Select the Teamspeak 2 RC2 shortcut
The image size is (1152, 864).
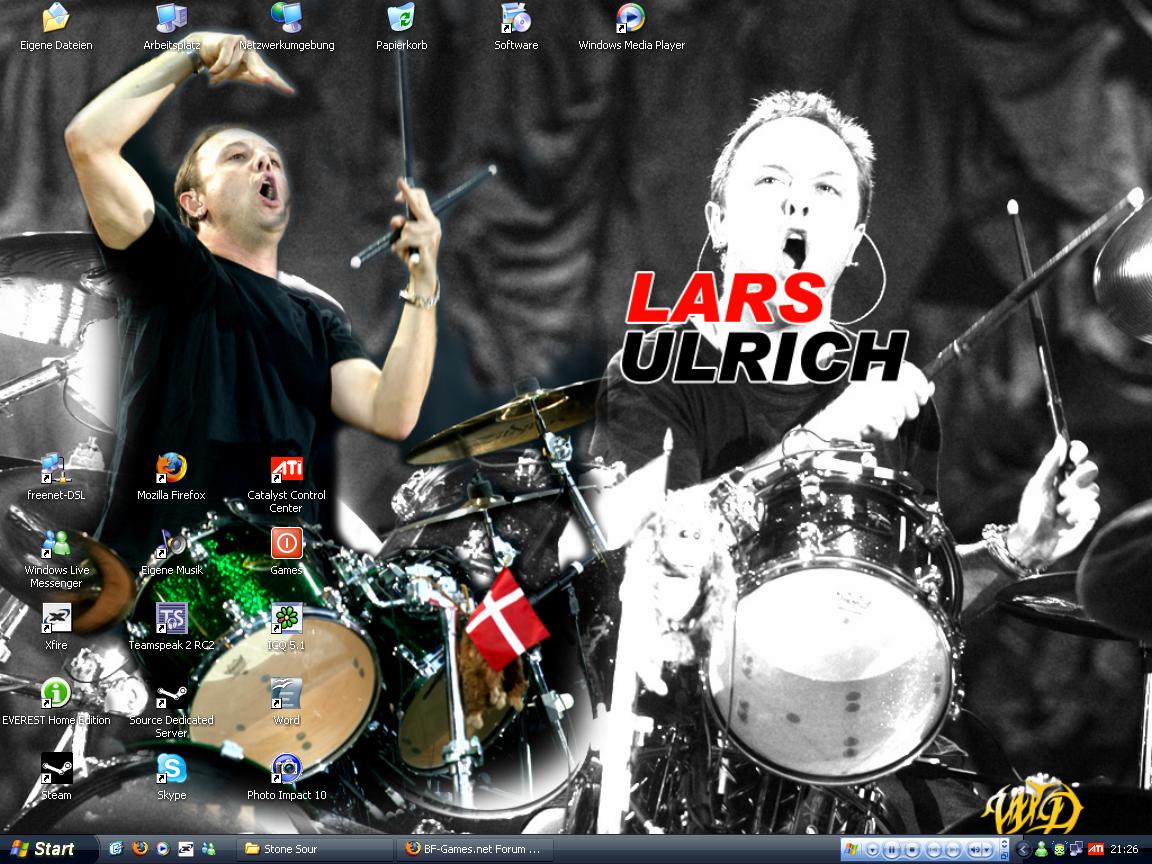pos(171,627)
